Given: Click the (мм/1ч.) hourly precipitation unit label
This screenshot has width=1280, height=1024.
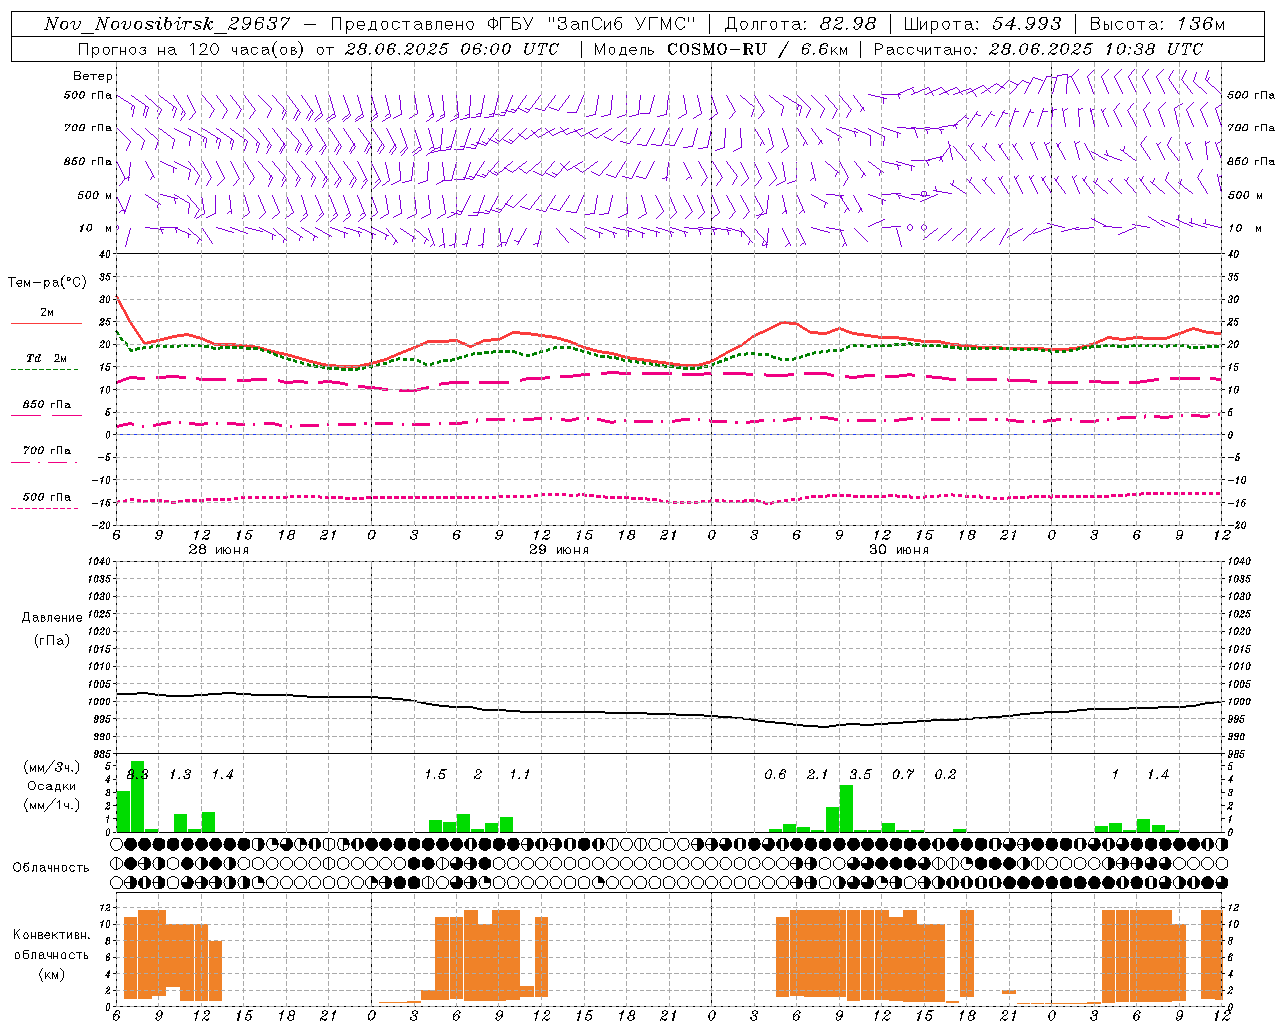Looking at the screenshot, I should (x=52, y=805).
